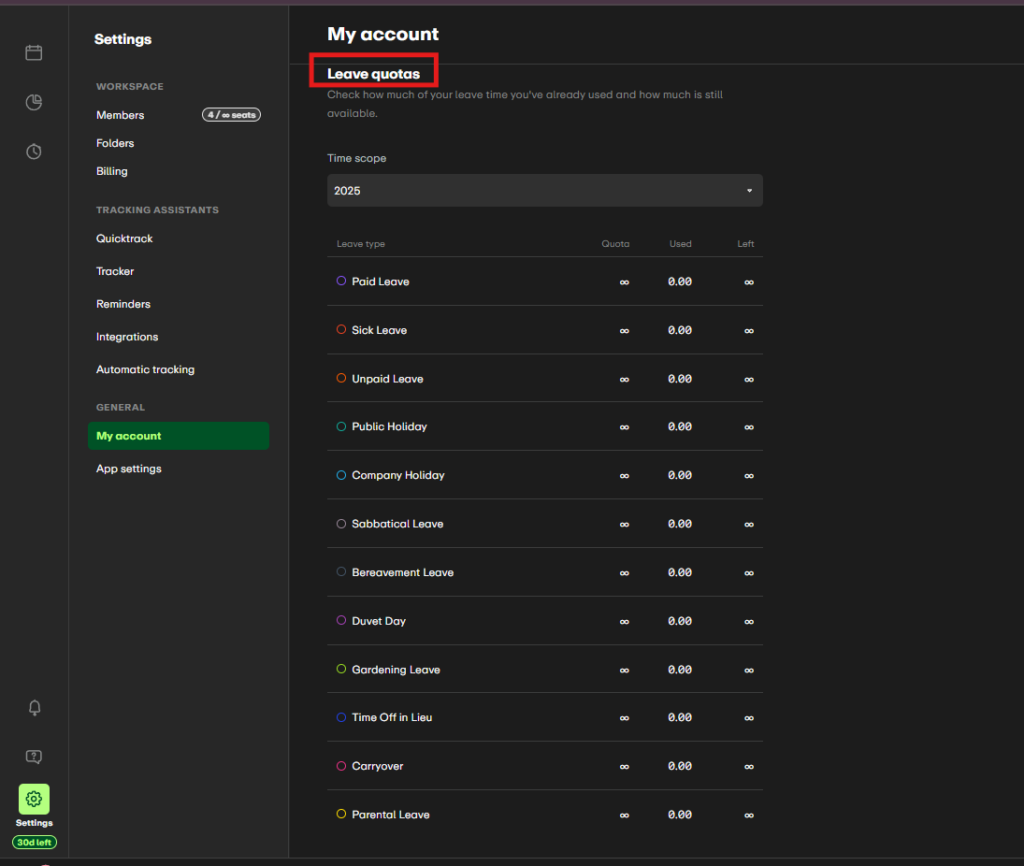Select the Sick Leave row label

point(379,330)
